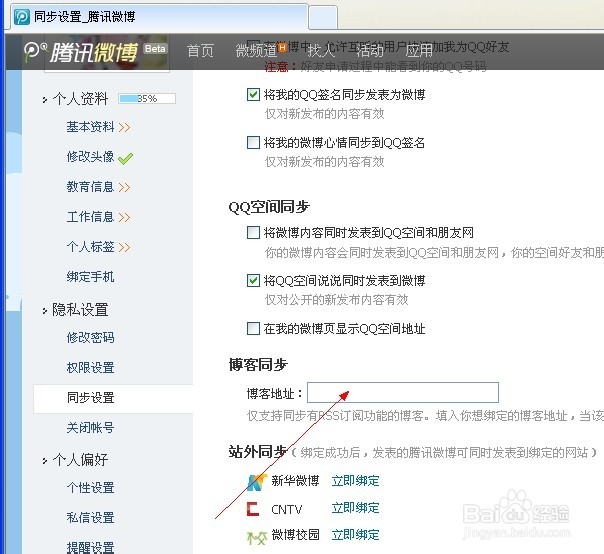Click the arrows icon beside 工作信息
Image resolution: width=604 pixels, height=554 pixels.
pyautogui.click(x=124, y=217)
